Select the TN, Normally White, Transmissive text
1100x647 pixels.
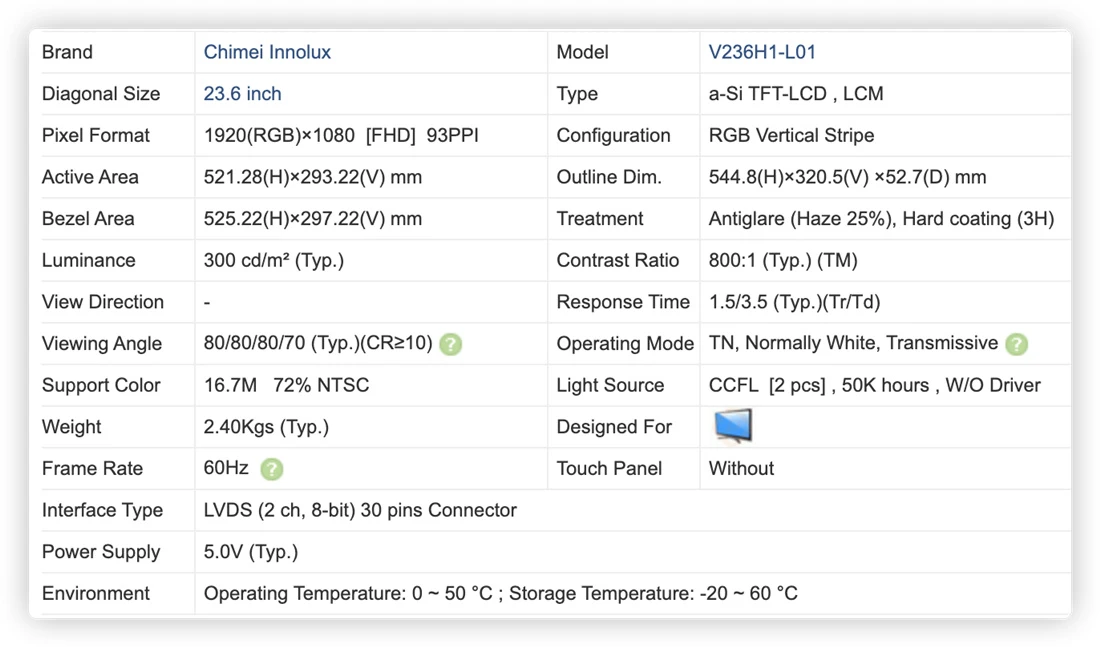click(x=853, y=343)
